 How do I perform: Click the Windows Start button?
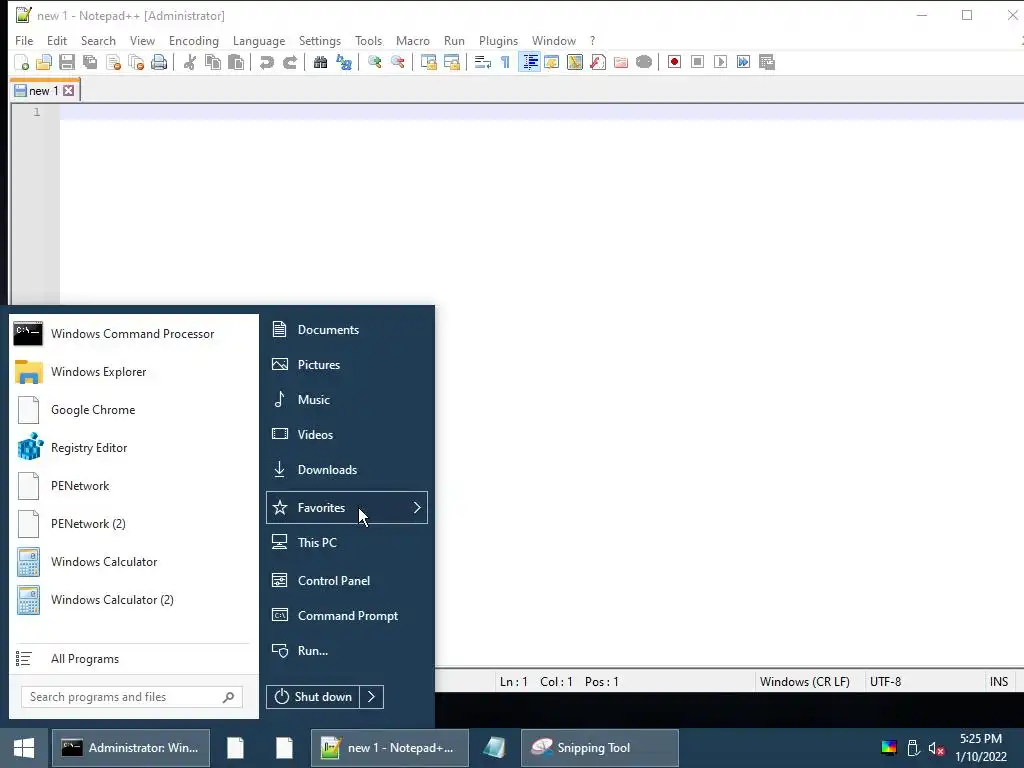24,748
